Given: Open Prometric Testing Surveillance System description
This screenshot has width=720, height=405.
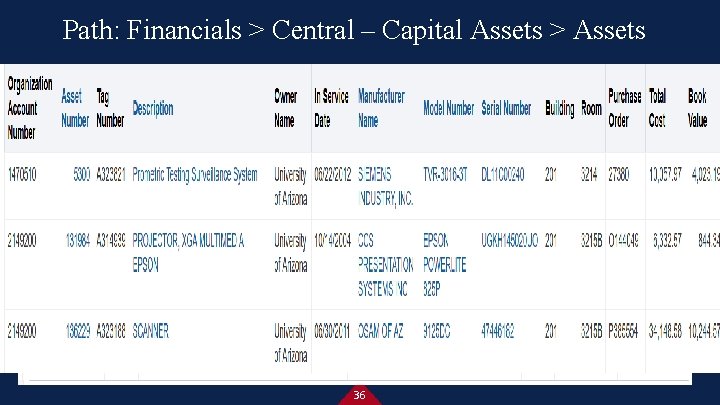Looking at the screenshot, I should [195, 174].
